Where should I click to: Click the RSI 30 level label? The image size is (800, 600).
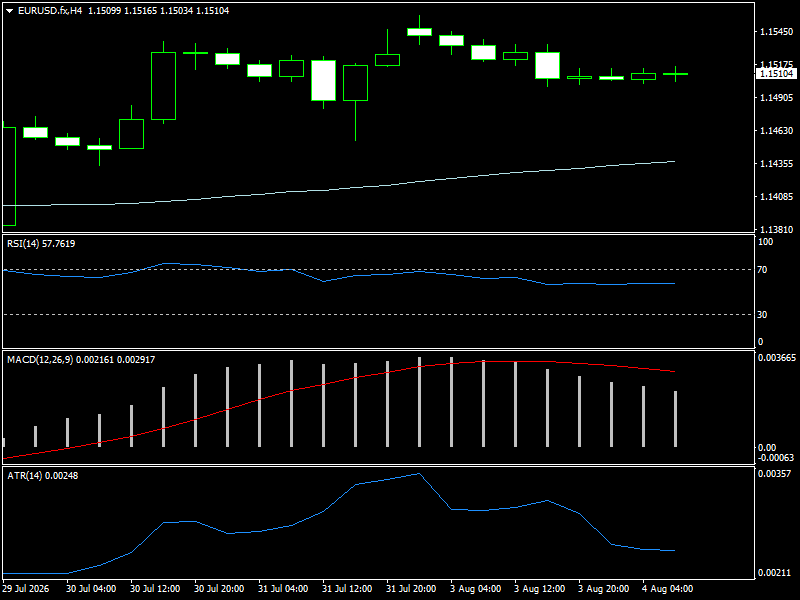[762, 315]
